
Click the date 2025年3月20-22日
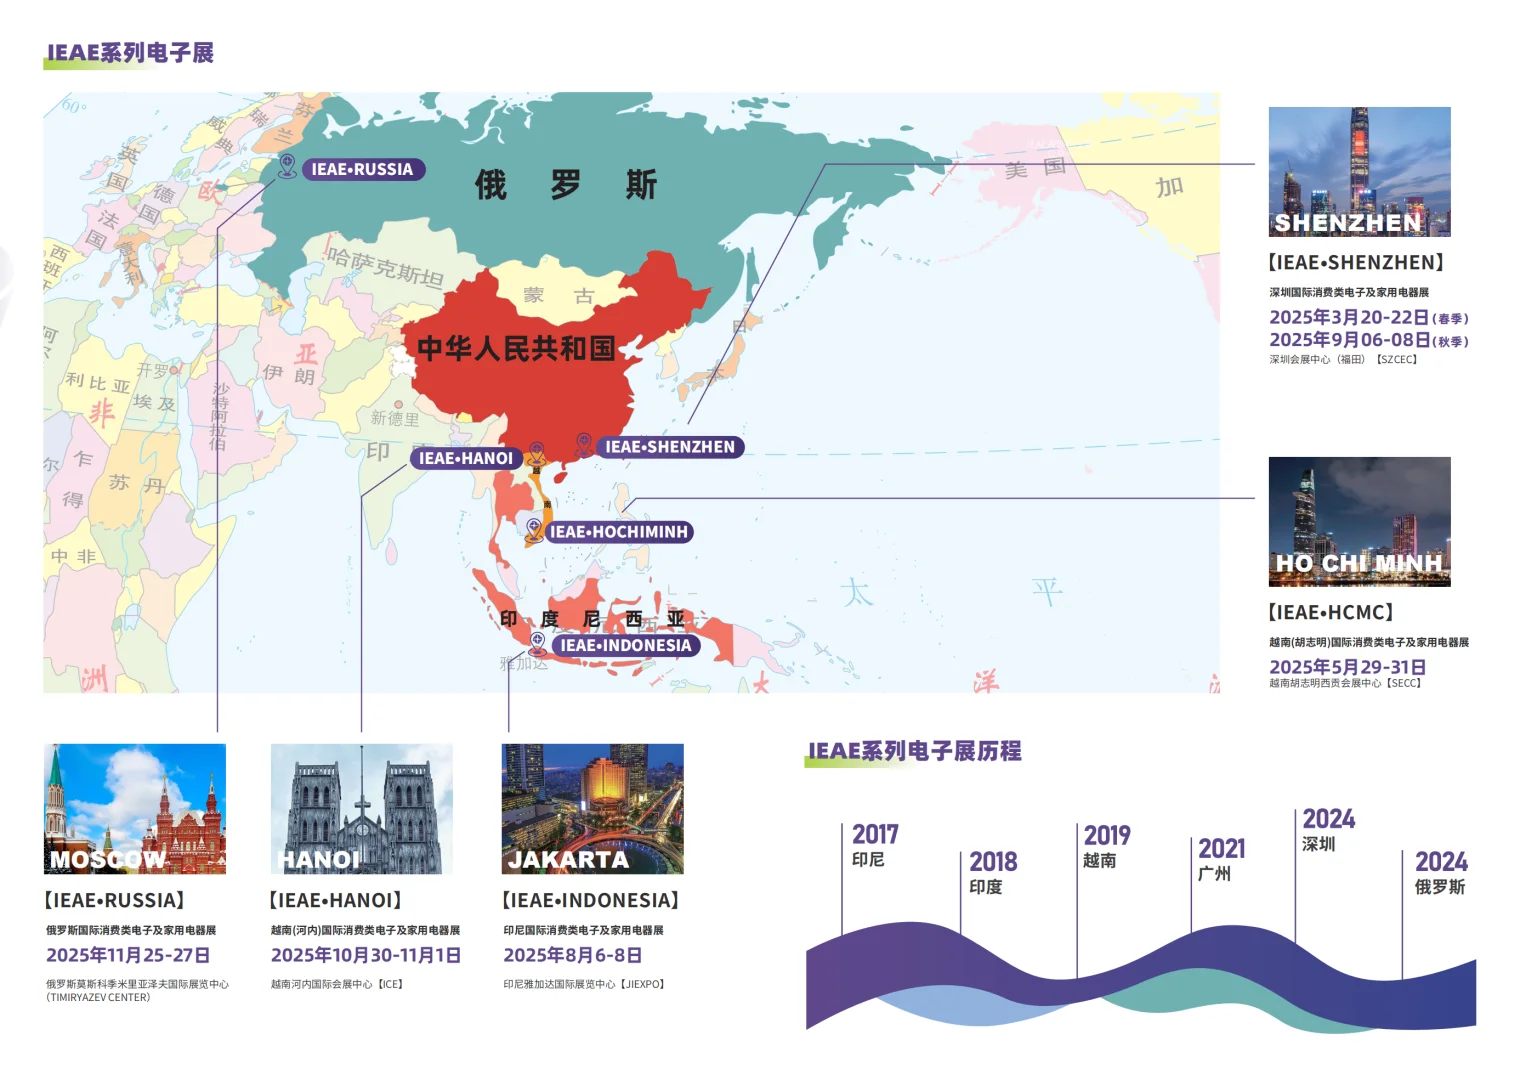[x=1349, y=317]
